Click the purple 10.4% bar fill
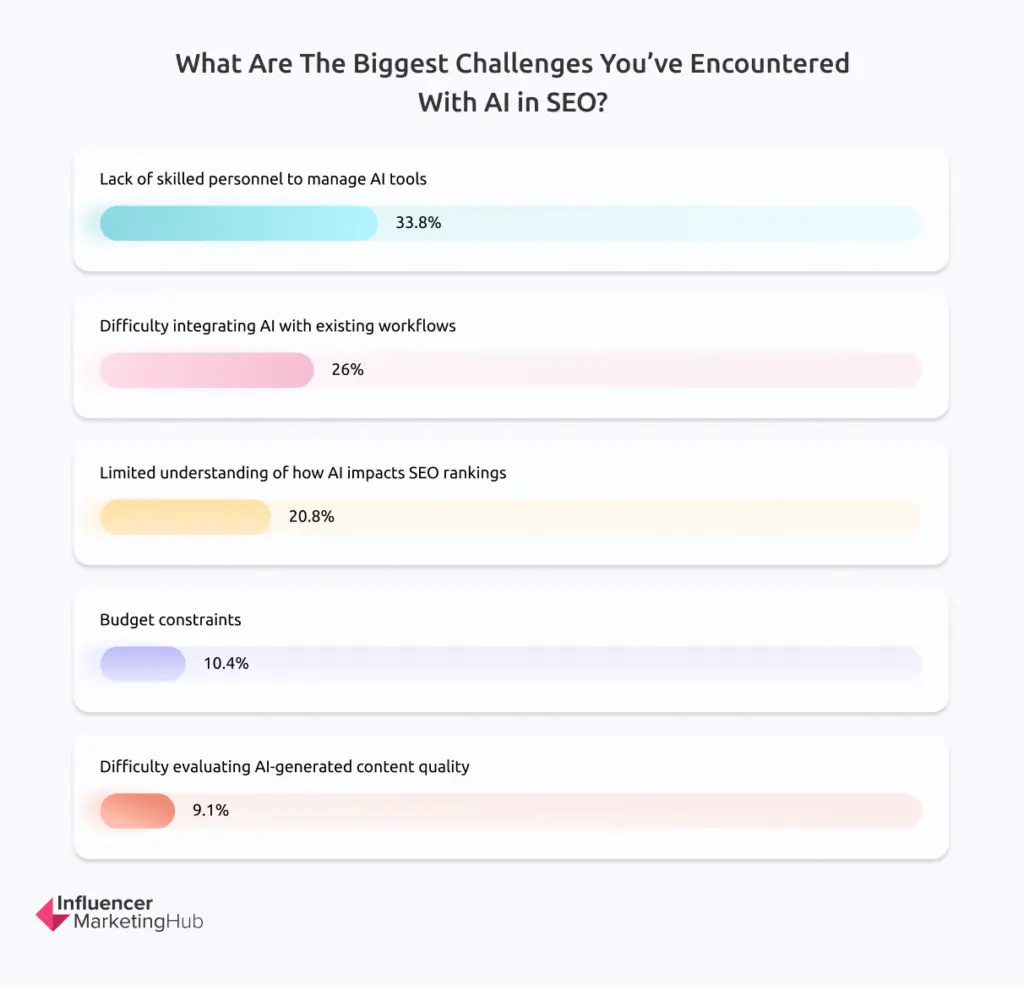Viewport: 1024px width, 985px height. [143, 664]
